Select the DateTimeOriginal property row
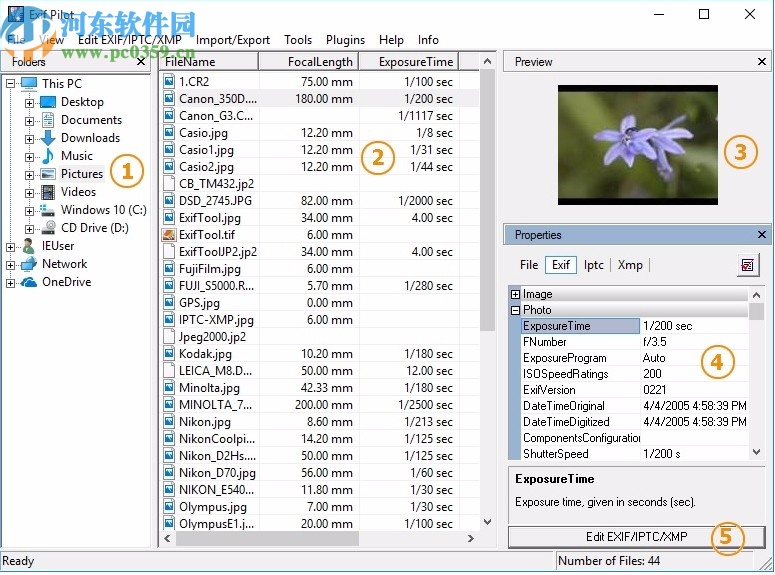 coord(635,406)
